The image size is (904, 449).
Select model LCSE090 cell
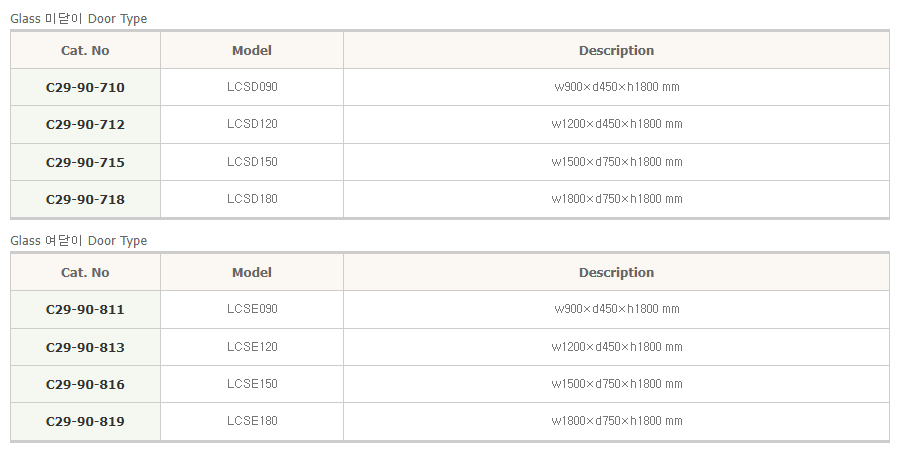(x=252, y=309)
